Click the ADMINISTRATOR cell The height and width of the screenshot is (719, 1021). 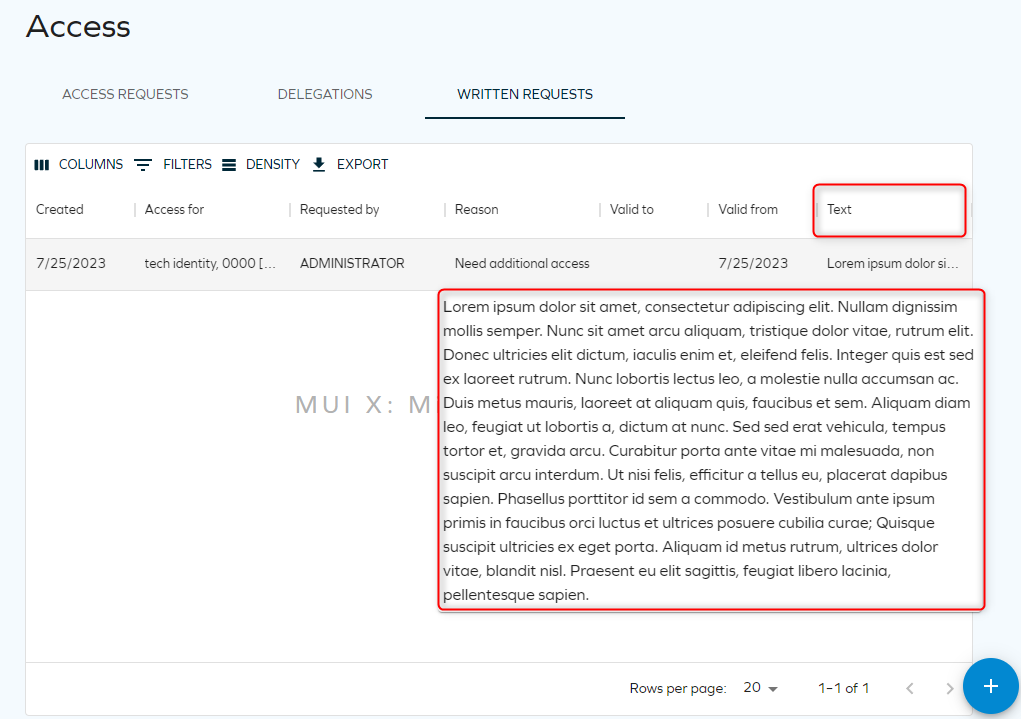point(352,264)
